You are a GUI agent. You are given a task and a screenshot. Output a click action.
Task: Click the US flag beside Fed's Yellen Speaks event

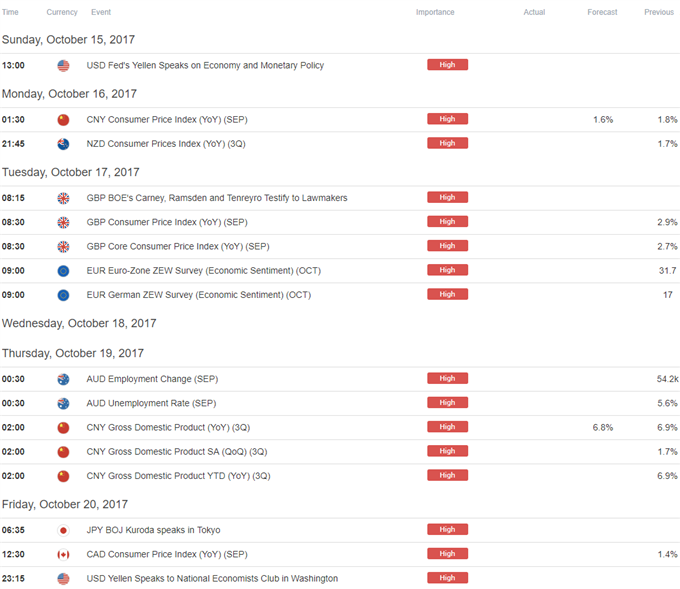pyautogui.click(x=63, y=65)
